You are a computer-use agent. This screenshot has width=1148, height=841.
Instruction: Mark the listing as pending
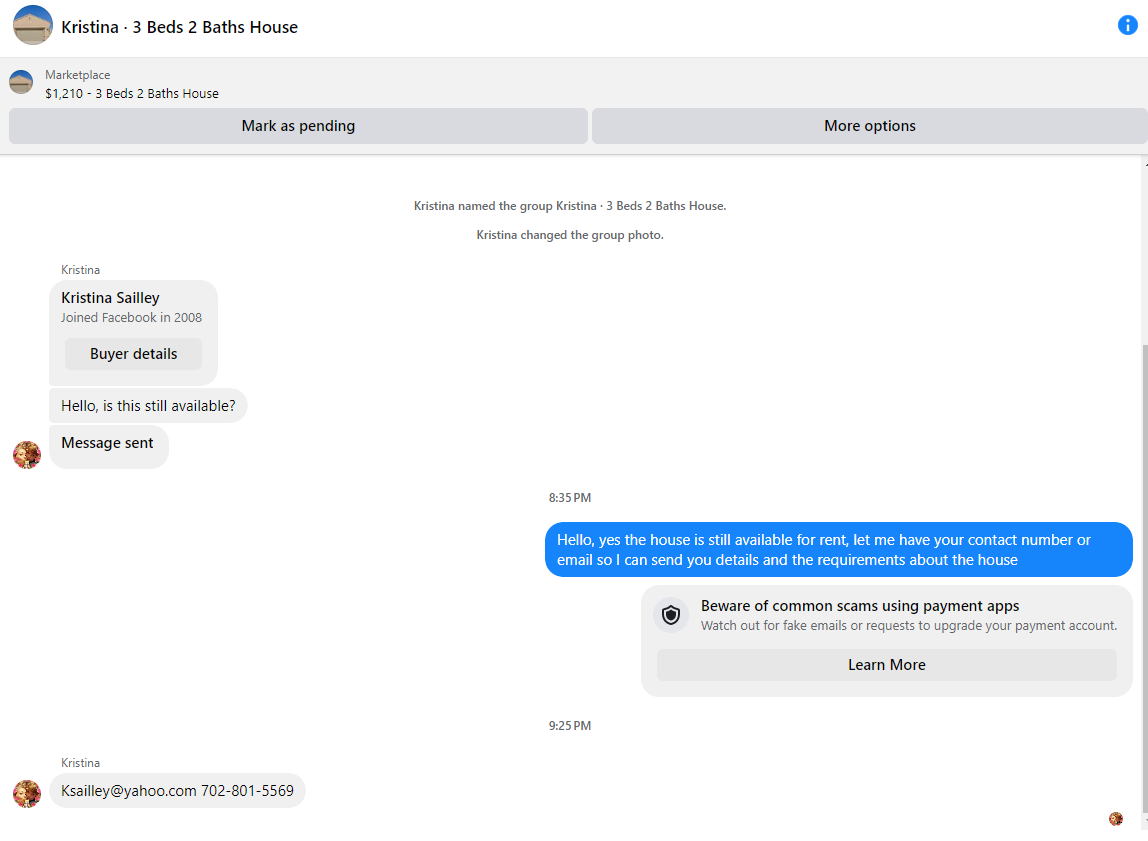click(298, 126)
